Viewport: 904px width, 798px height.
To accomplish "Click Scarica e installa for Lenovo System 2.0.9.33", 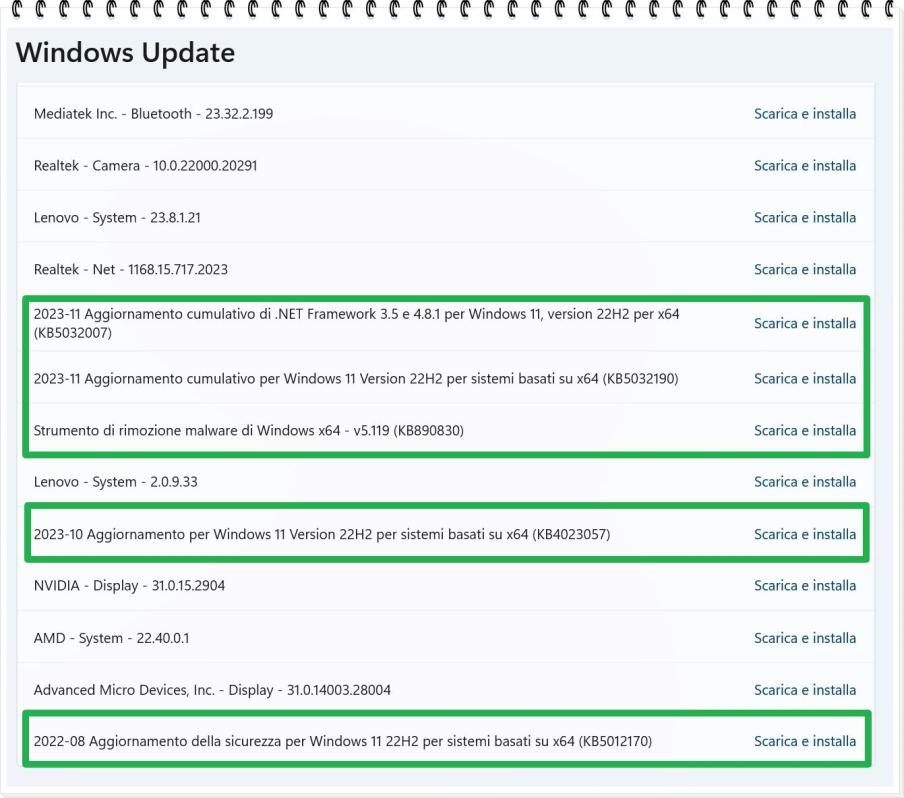I will tap(804, 482).
